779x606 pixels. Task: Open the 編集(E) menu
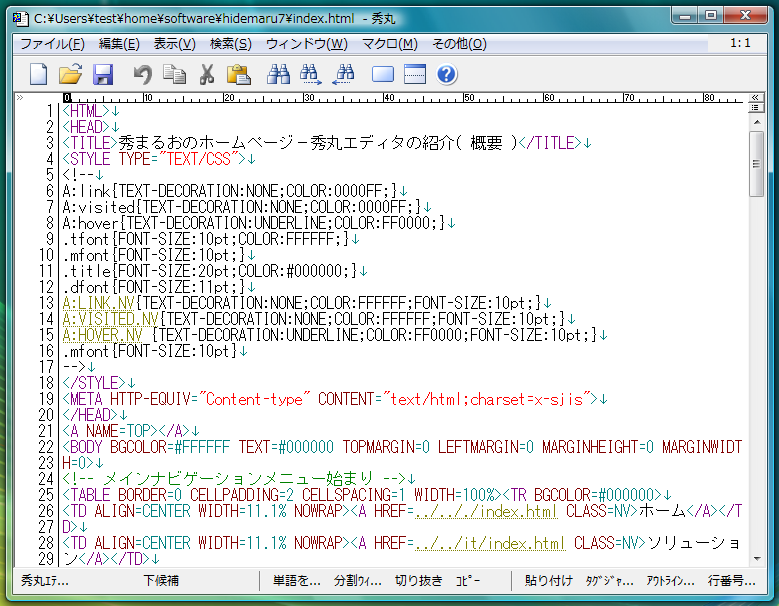click(119, 44)
